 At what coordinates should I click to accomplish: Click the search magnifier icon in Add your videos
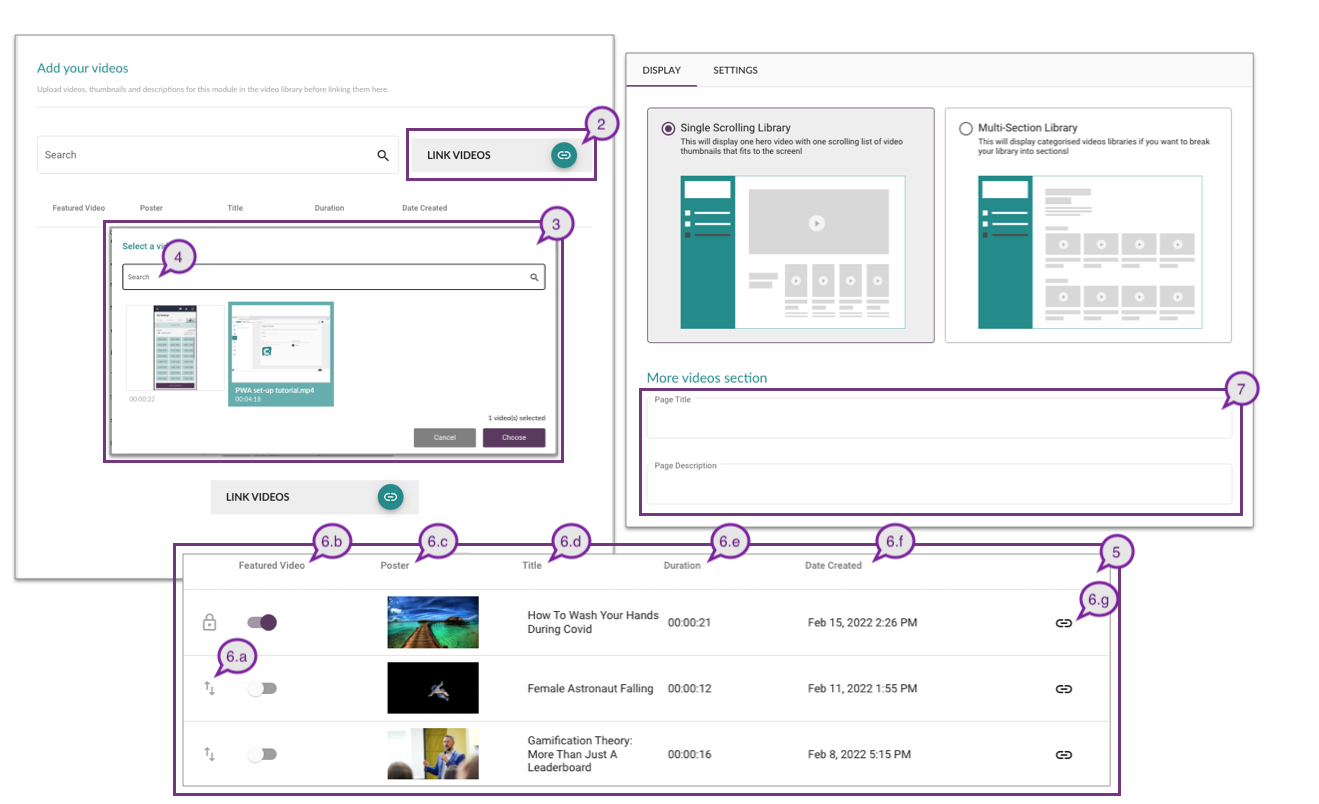tap(383, 155)
